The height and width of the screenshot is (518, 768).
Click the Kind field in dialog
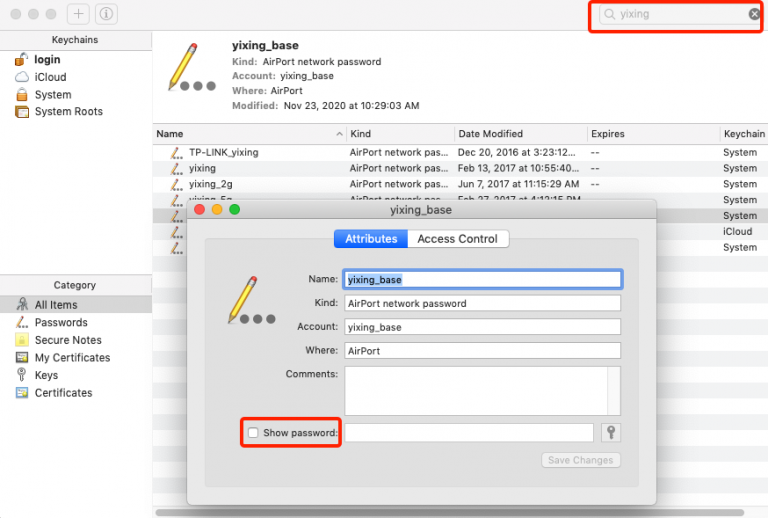(482, 303)
